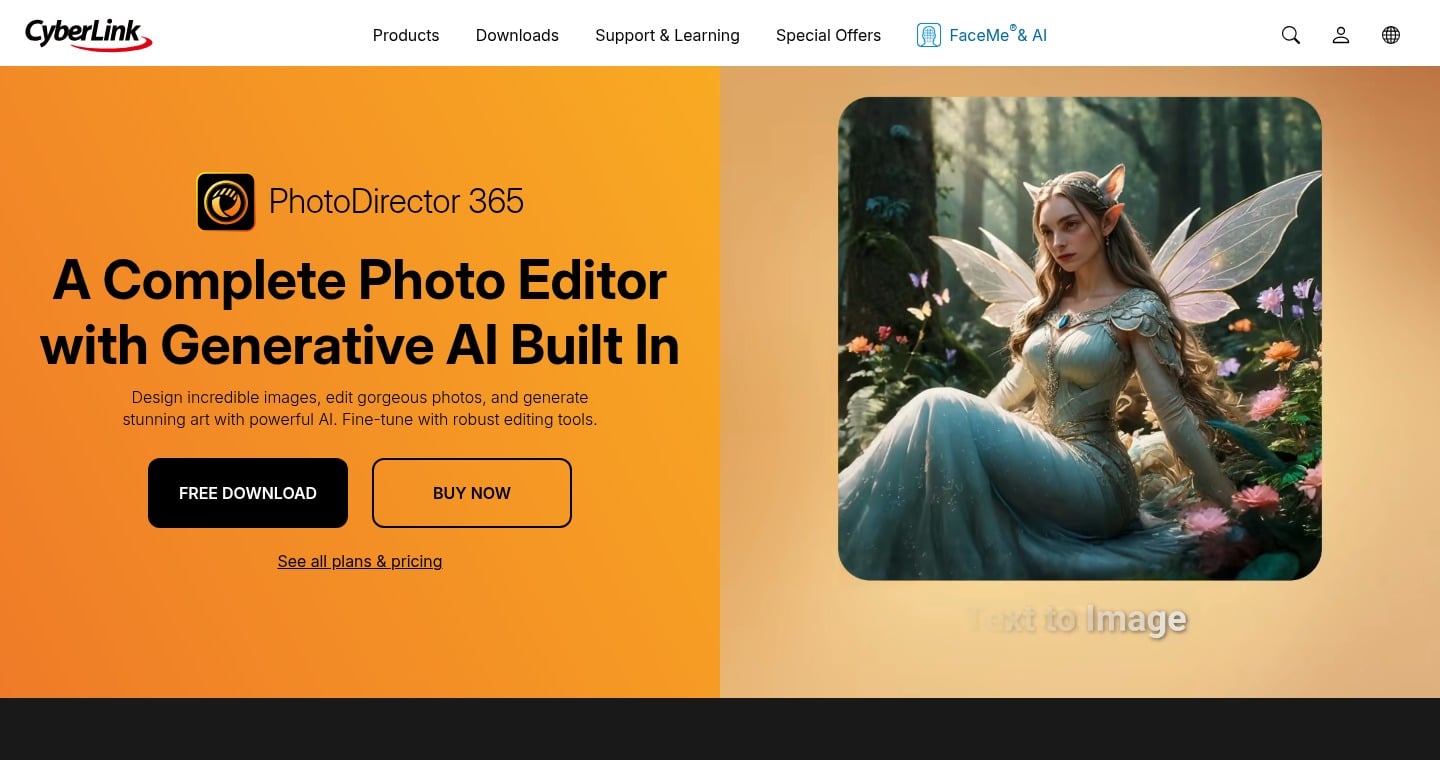Click the BUY NOW button
Viewport: 1440px width, 760px height.
pos(472,493)
